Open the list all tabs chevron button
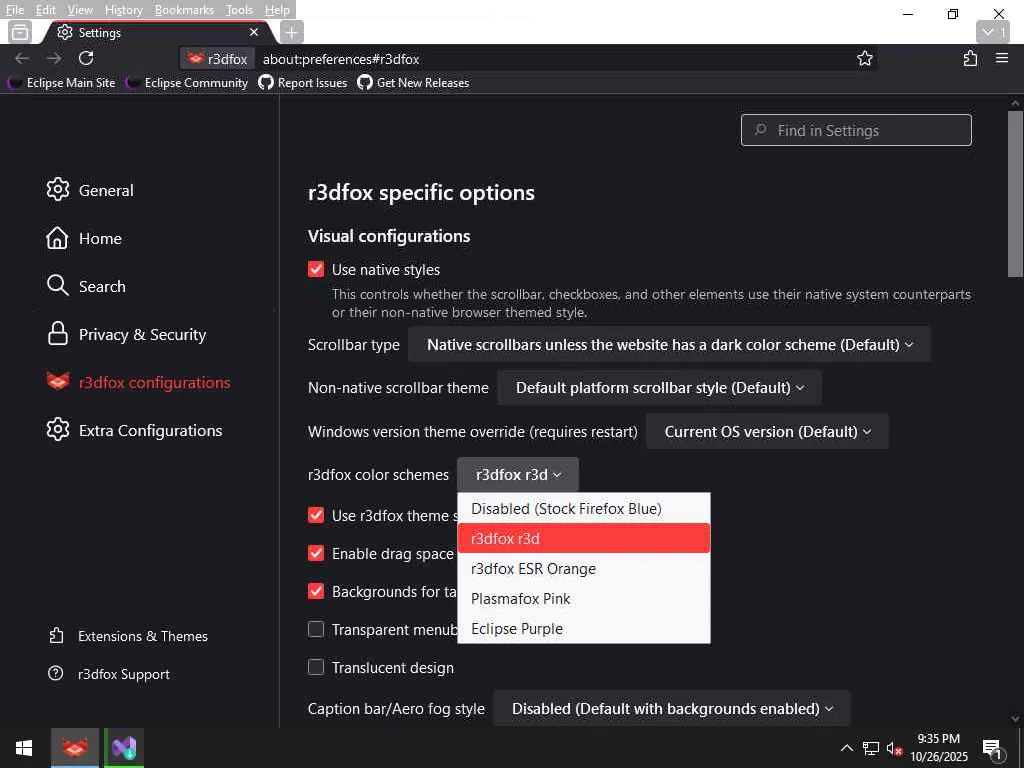The width and height of the screenshot is (1024, 768). (x=993, y=32)
